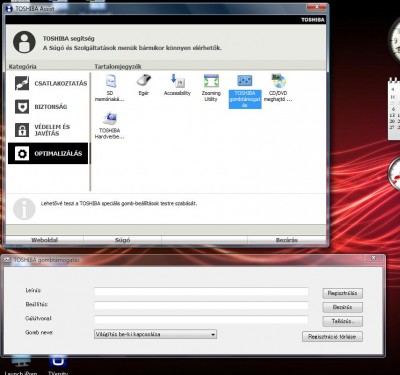This screenshot has height=375, width=400.
Task: Click Bezárás in the gombtámogatás dialog
Action: (x=343, y=307)
